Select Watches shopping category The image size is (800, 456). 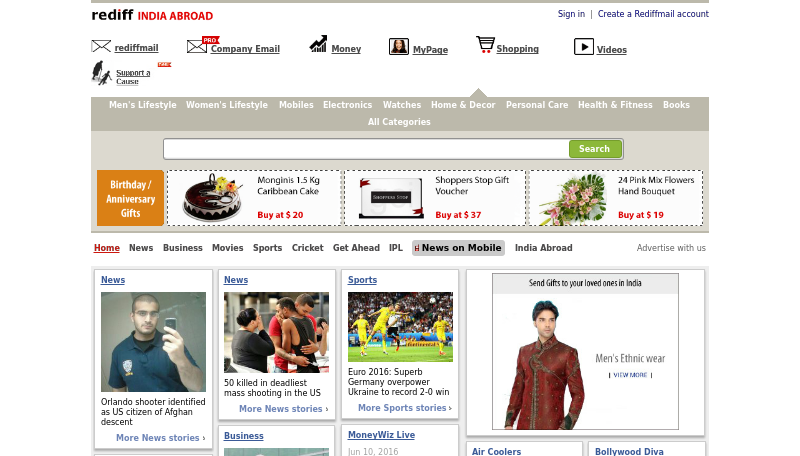tap(402, 105)
